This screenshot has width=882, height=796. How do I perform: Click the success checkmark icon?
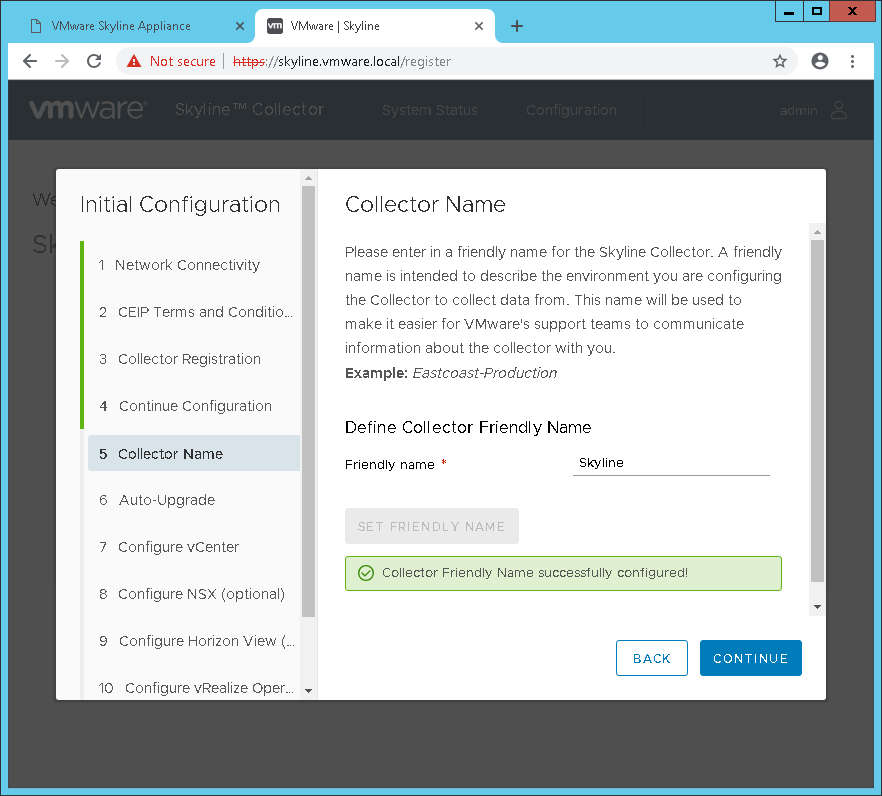[x=366, y=573]
